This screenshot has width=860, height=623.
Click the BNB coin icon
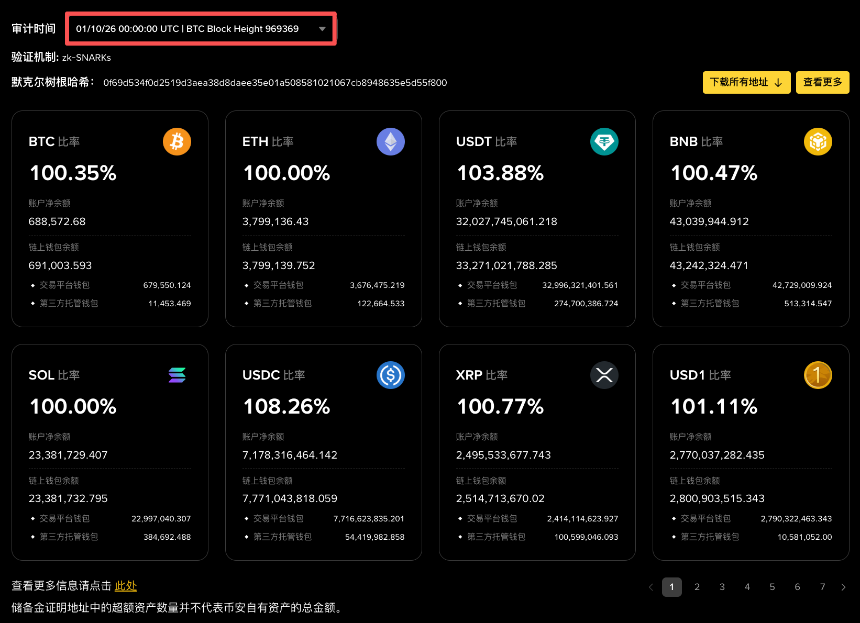(818, 141)
